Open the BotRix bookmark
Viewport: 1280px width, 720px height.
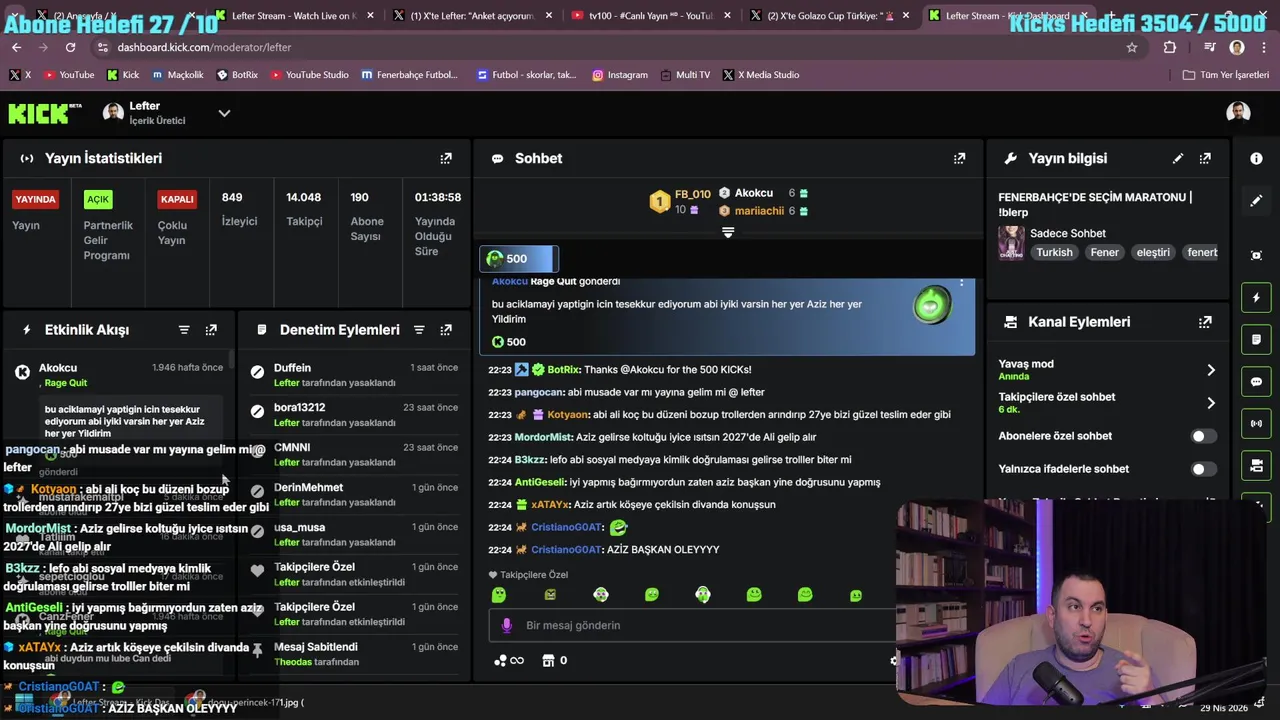point(237,75)
